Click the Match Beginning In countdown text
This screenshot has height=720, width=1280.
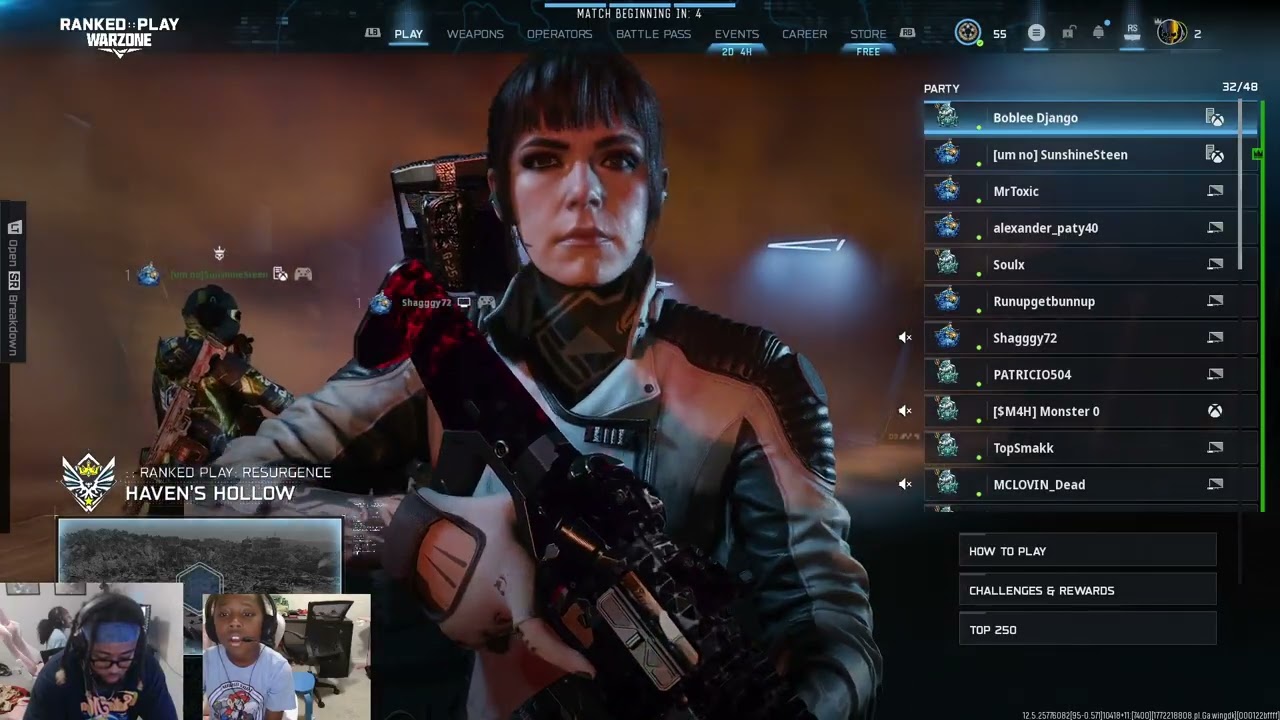pyautogui.click(x=639, y=14)
